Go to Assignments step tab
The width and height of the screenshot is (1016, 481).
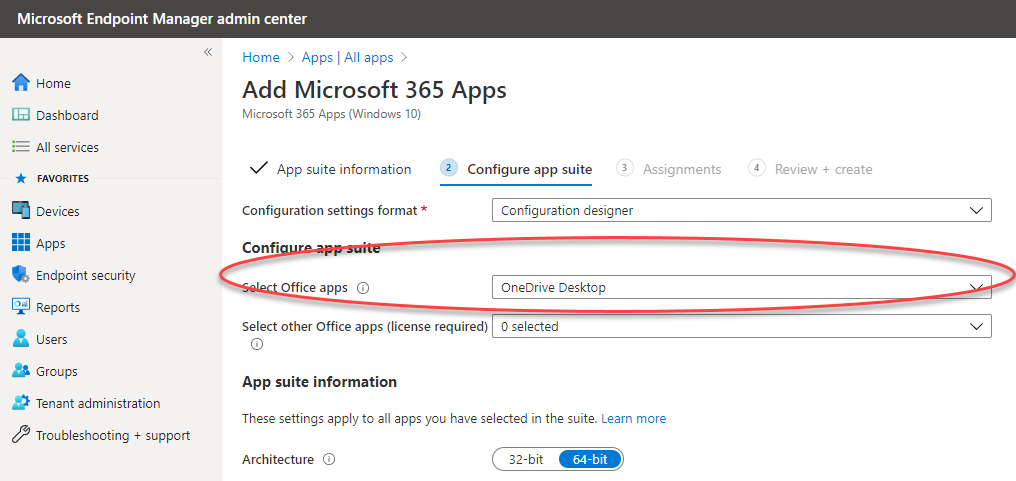682,169
